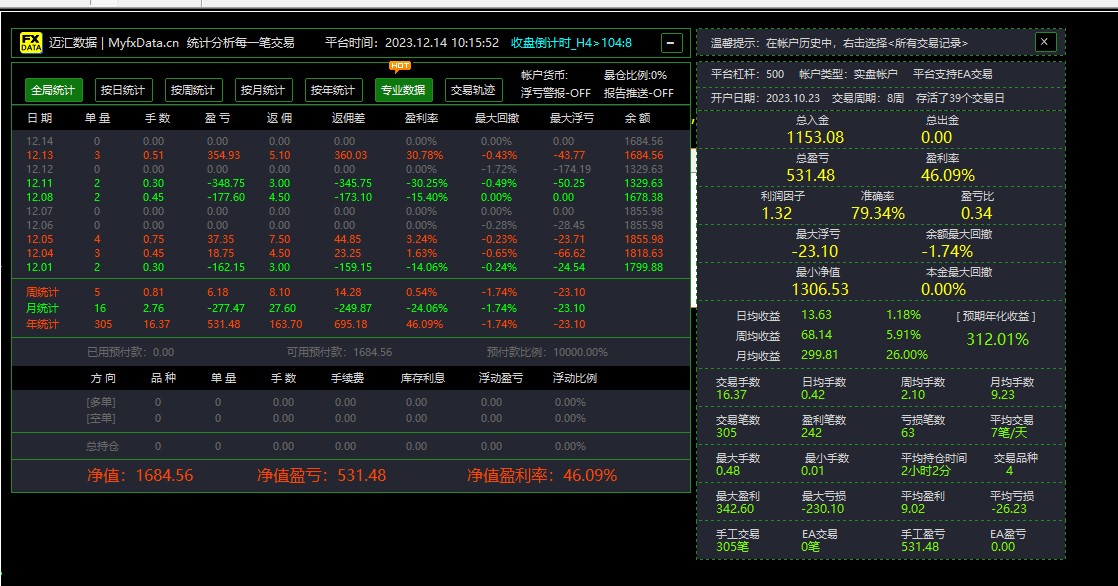Click the 最小净值 1306.53 value
The height and width of the screenshot is (586, 1118).
[820, 289]
